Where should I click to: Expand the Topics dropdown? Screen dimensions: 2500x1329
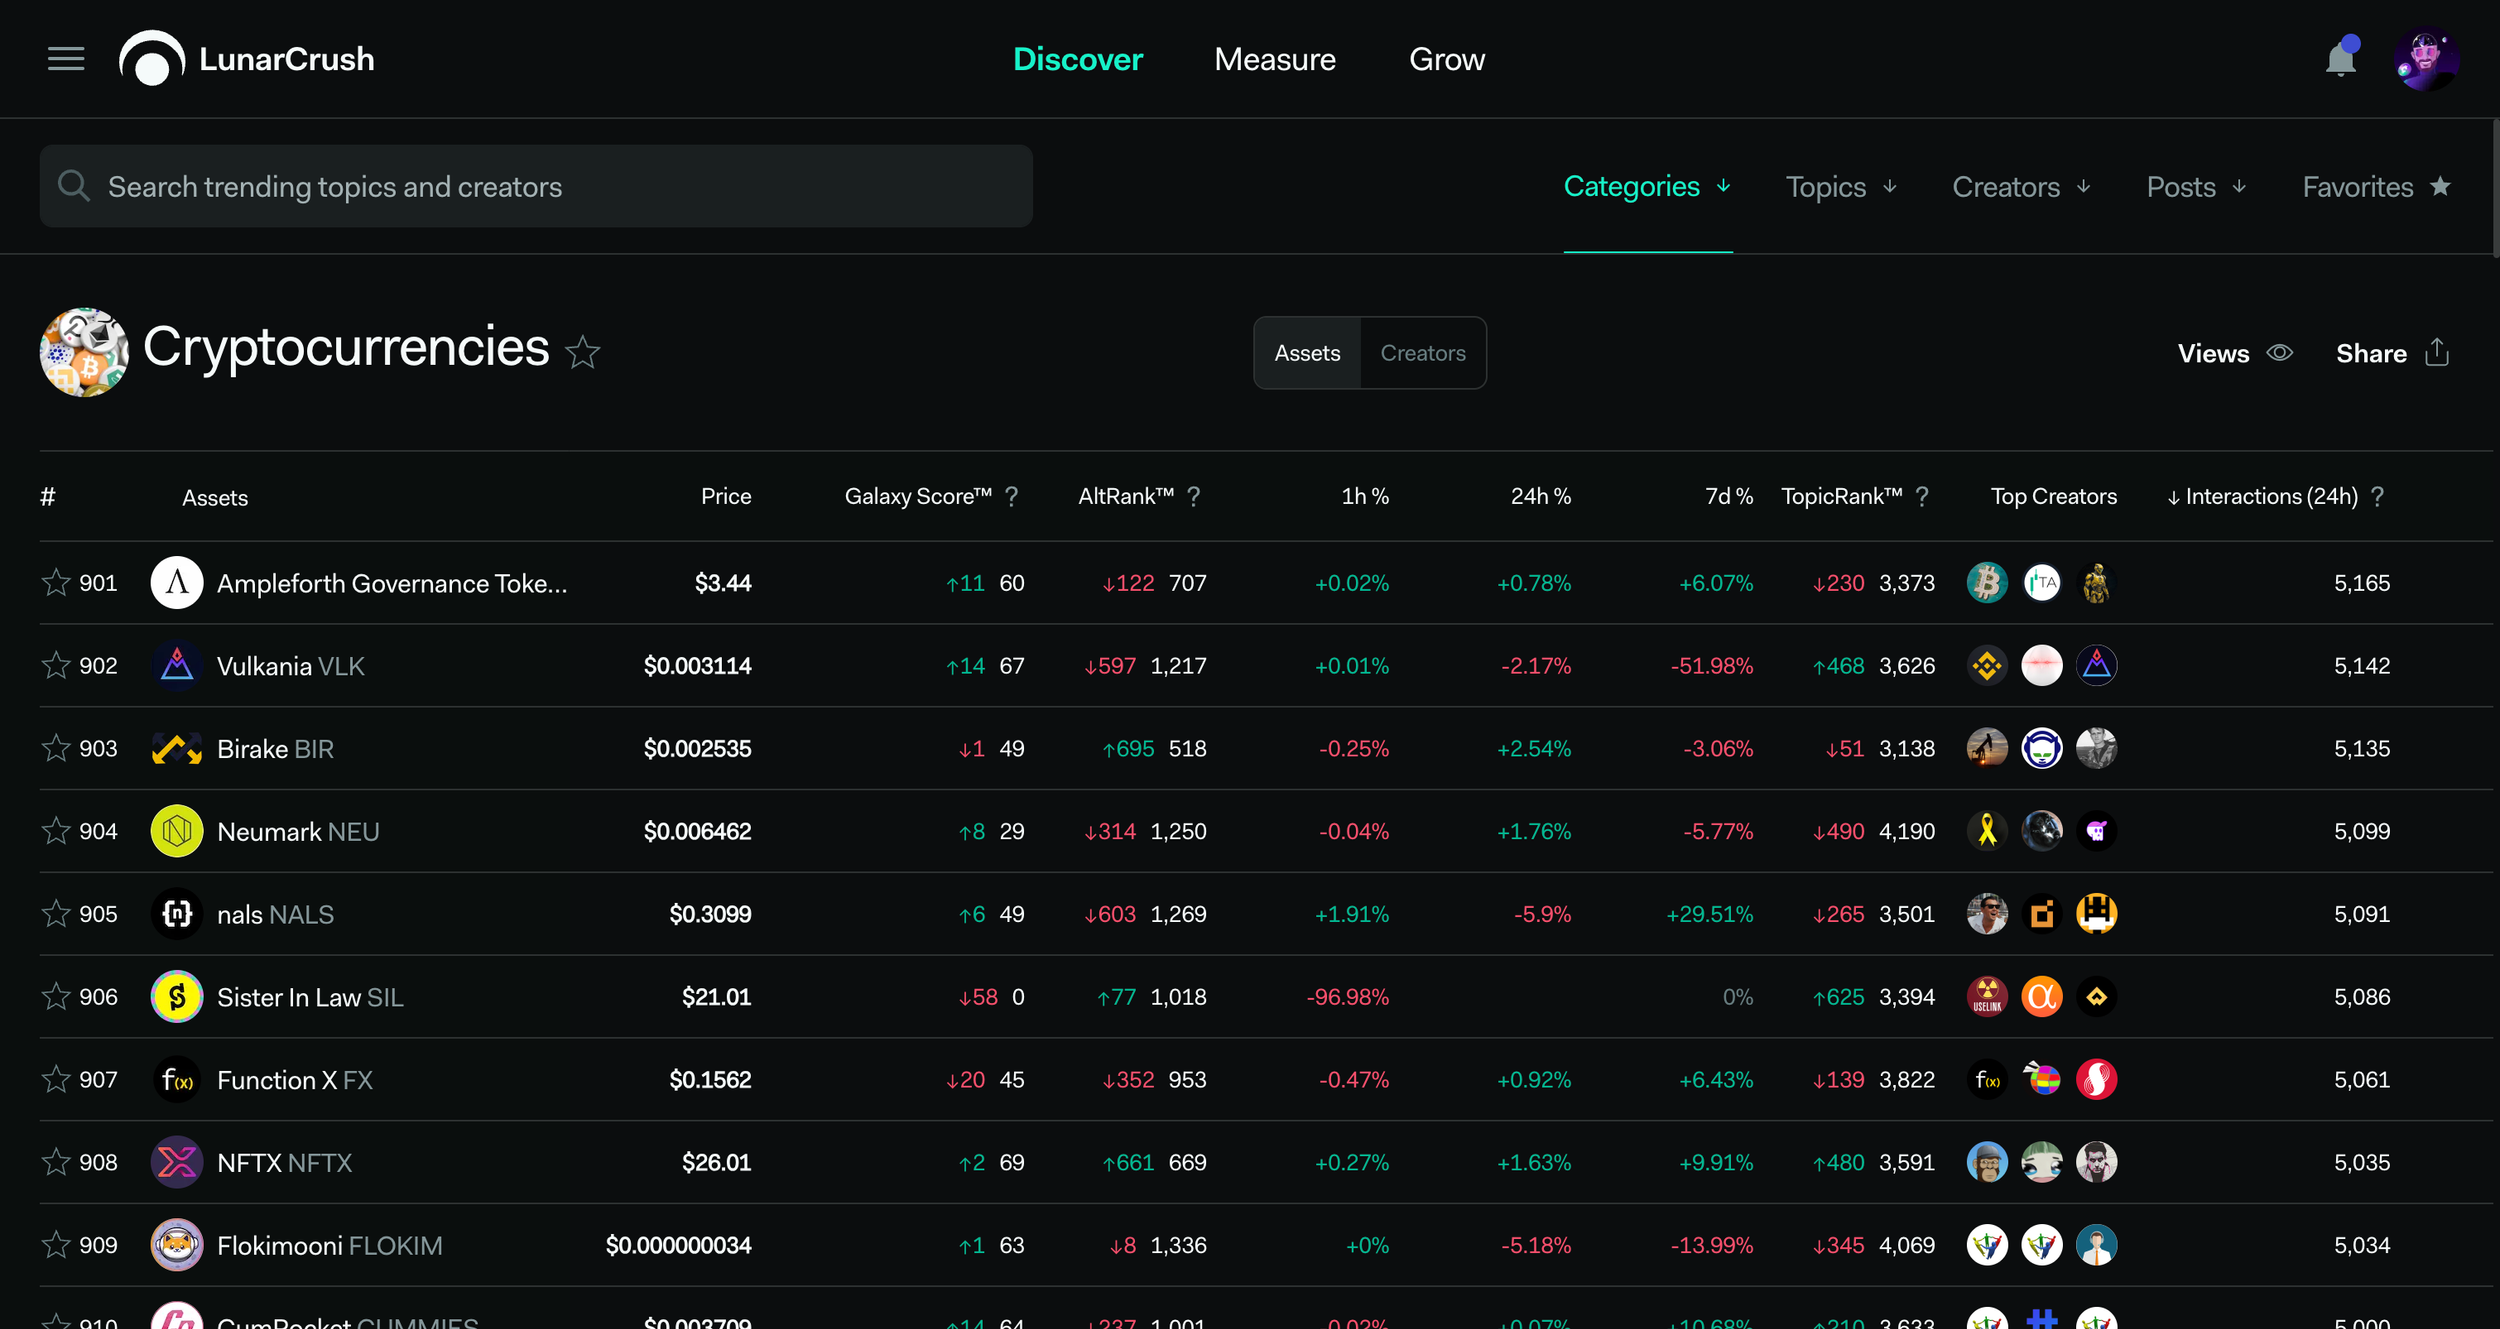(x=1841, y=187)
